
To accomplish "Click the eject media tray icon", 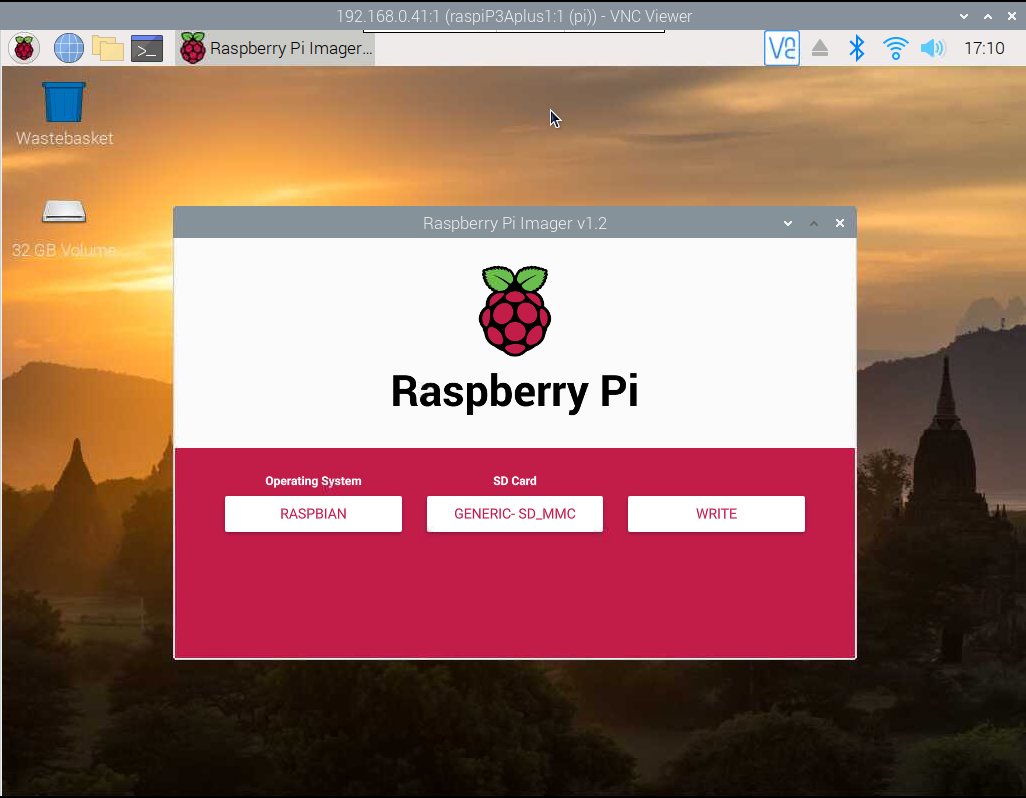I will pos(819,48).
